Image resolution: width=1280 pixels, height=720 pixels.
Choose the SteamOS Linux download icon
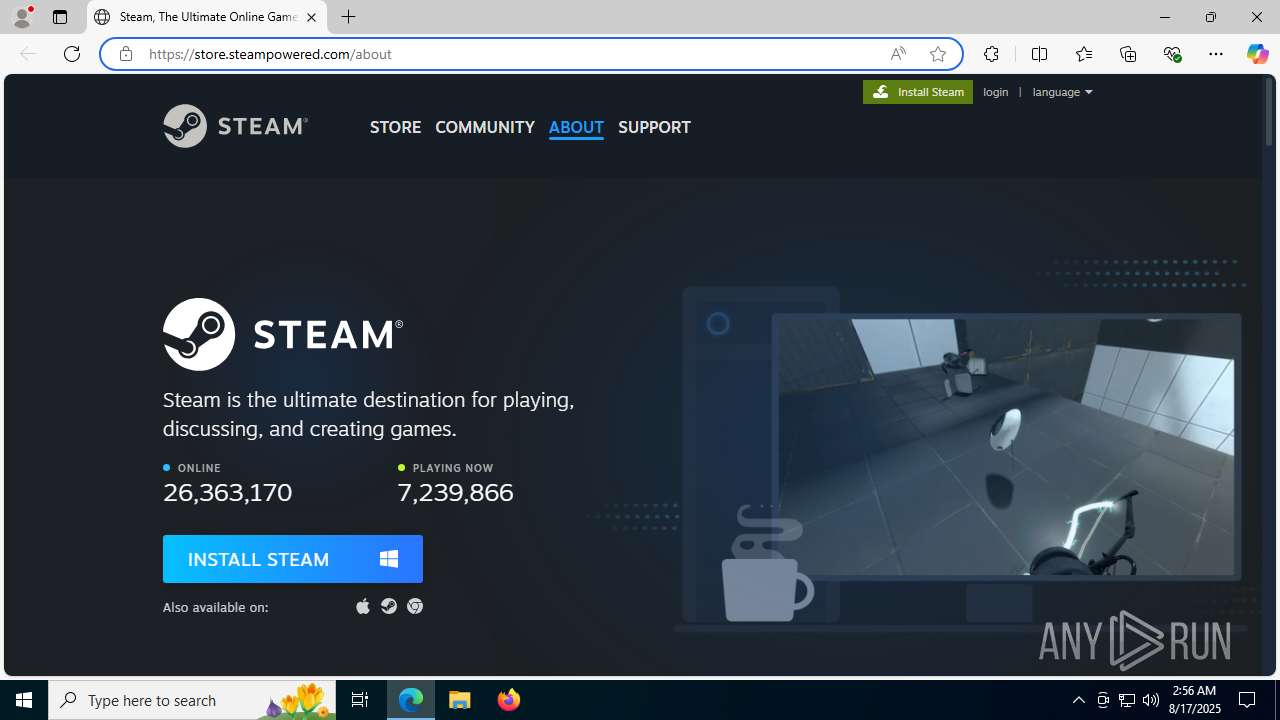tap(389, 606)
